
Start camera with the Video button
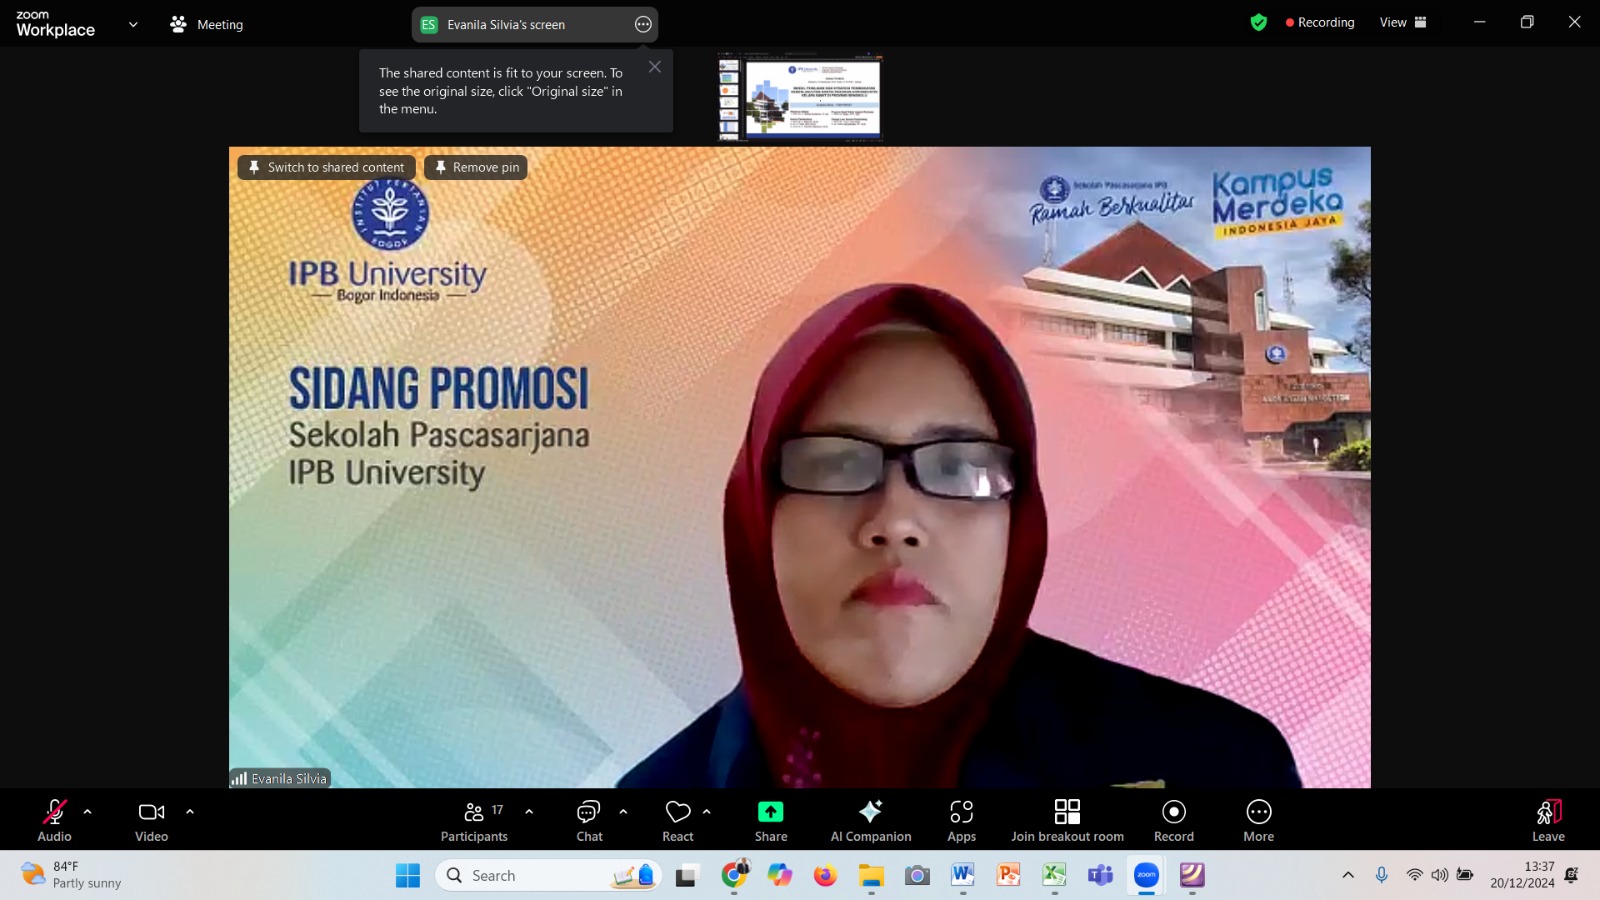(152, 821)
